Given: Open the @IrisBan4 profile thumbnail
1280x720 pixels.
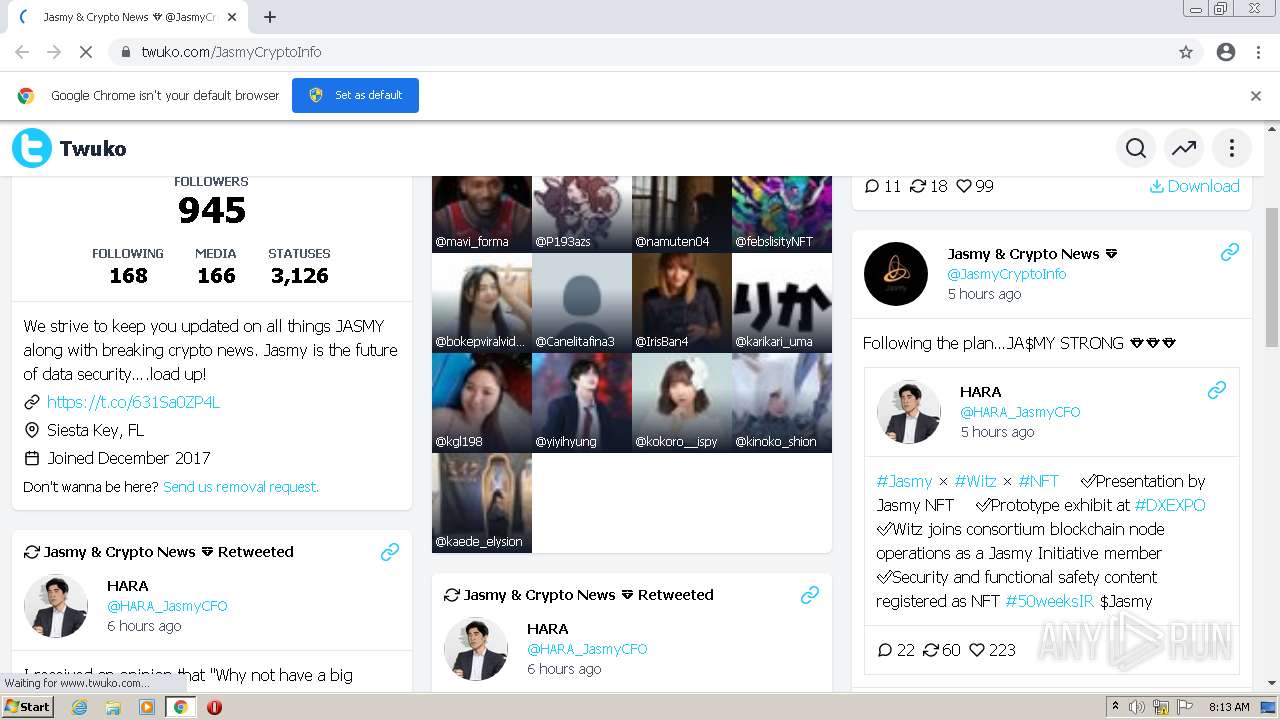Looking at the screenshot, I should click(682, 303).
